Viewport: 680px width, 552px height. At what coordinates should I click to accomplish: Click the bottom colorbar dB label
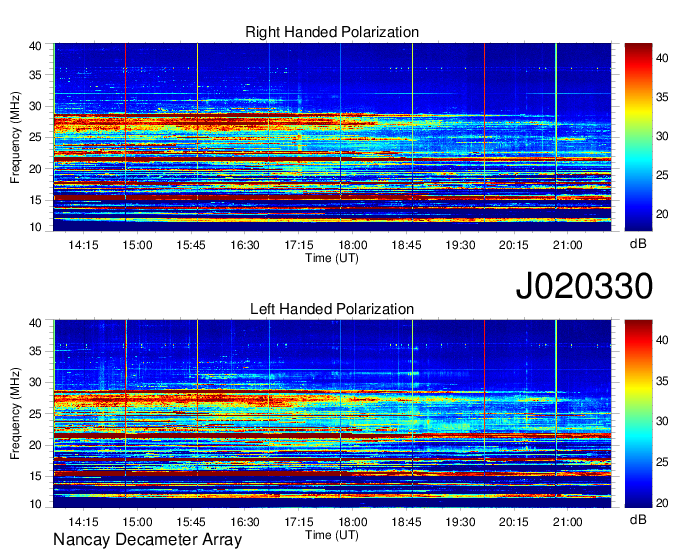638,519
